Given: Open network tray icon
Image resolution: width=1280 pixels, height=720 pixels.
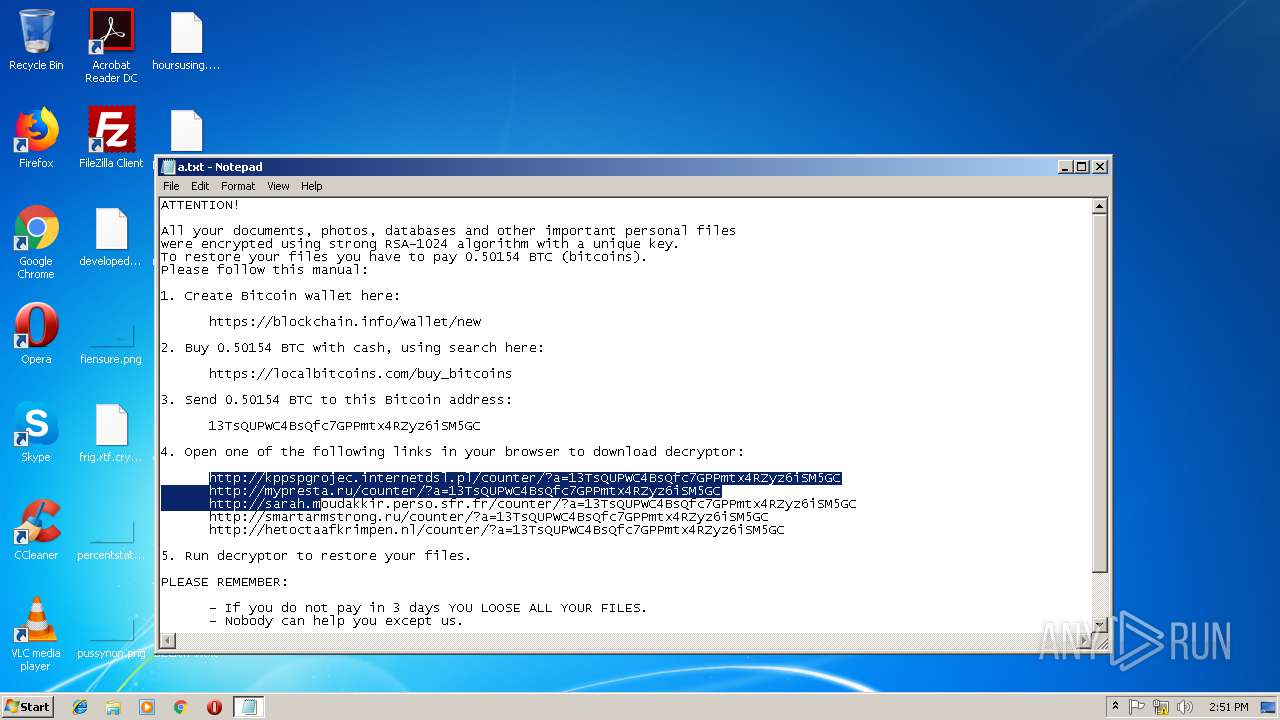Looking at the screenshot, I should click(x=1161, y=707).
